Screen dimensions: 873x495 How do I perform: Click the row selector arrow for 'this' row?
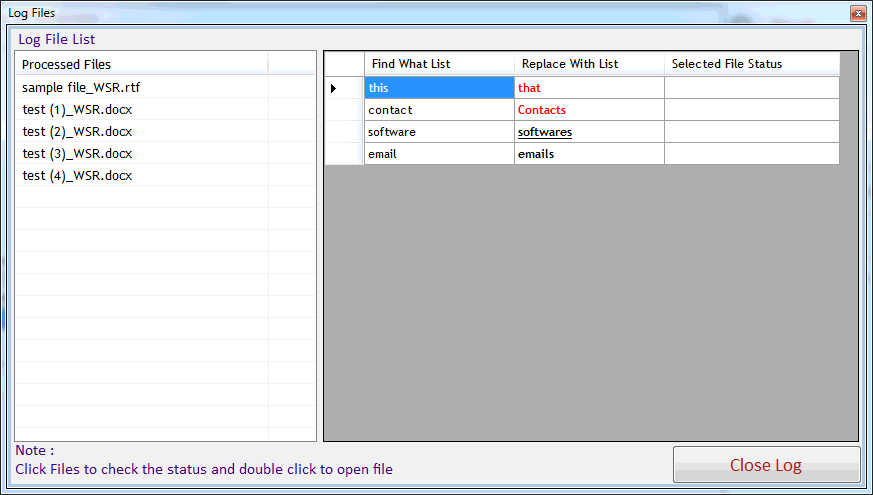344,87
